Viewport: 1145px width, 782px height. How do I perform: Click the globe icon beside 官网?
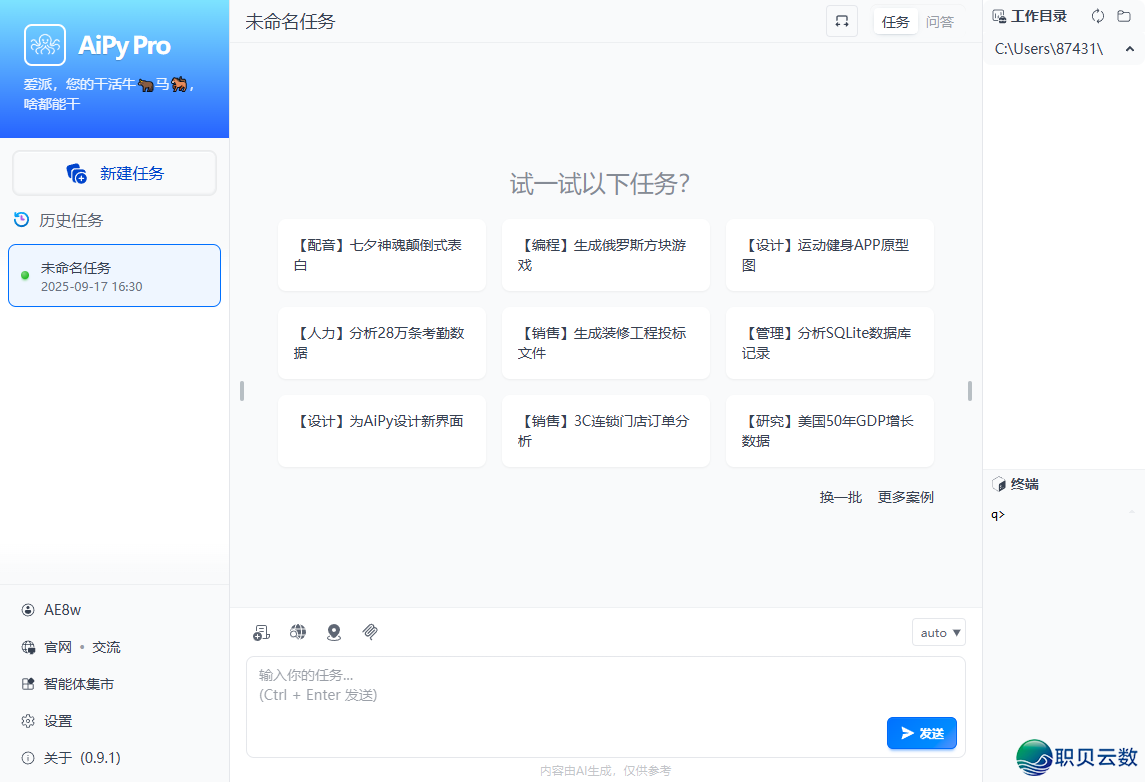point(28,647)
